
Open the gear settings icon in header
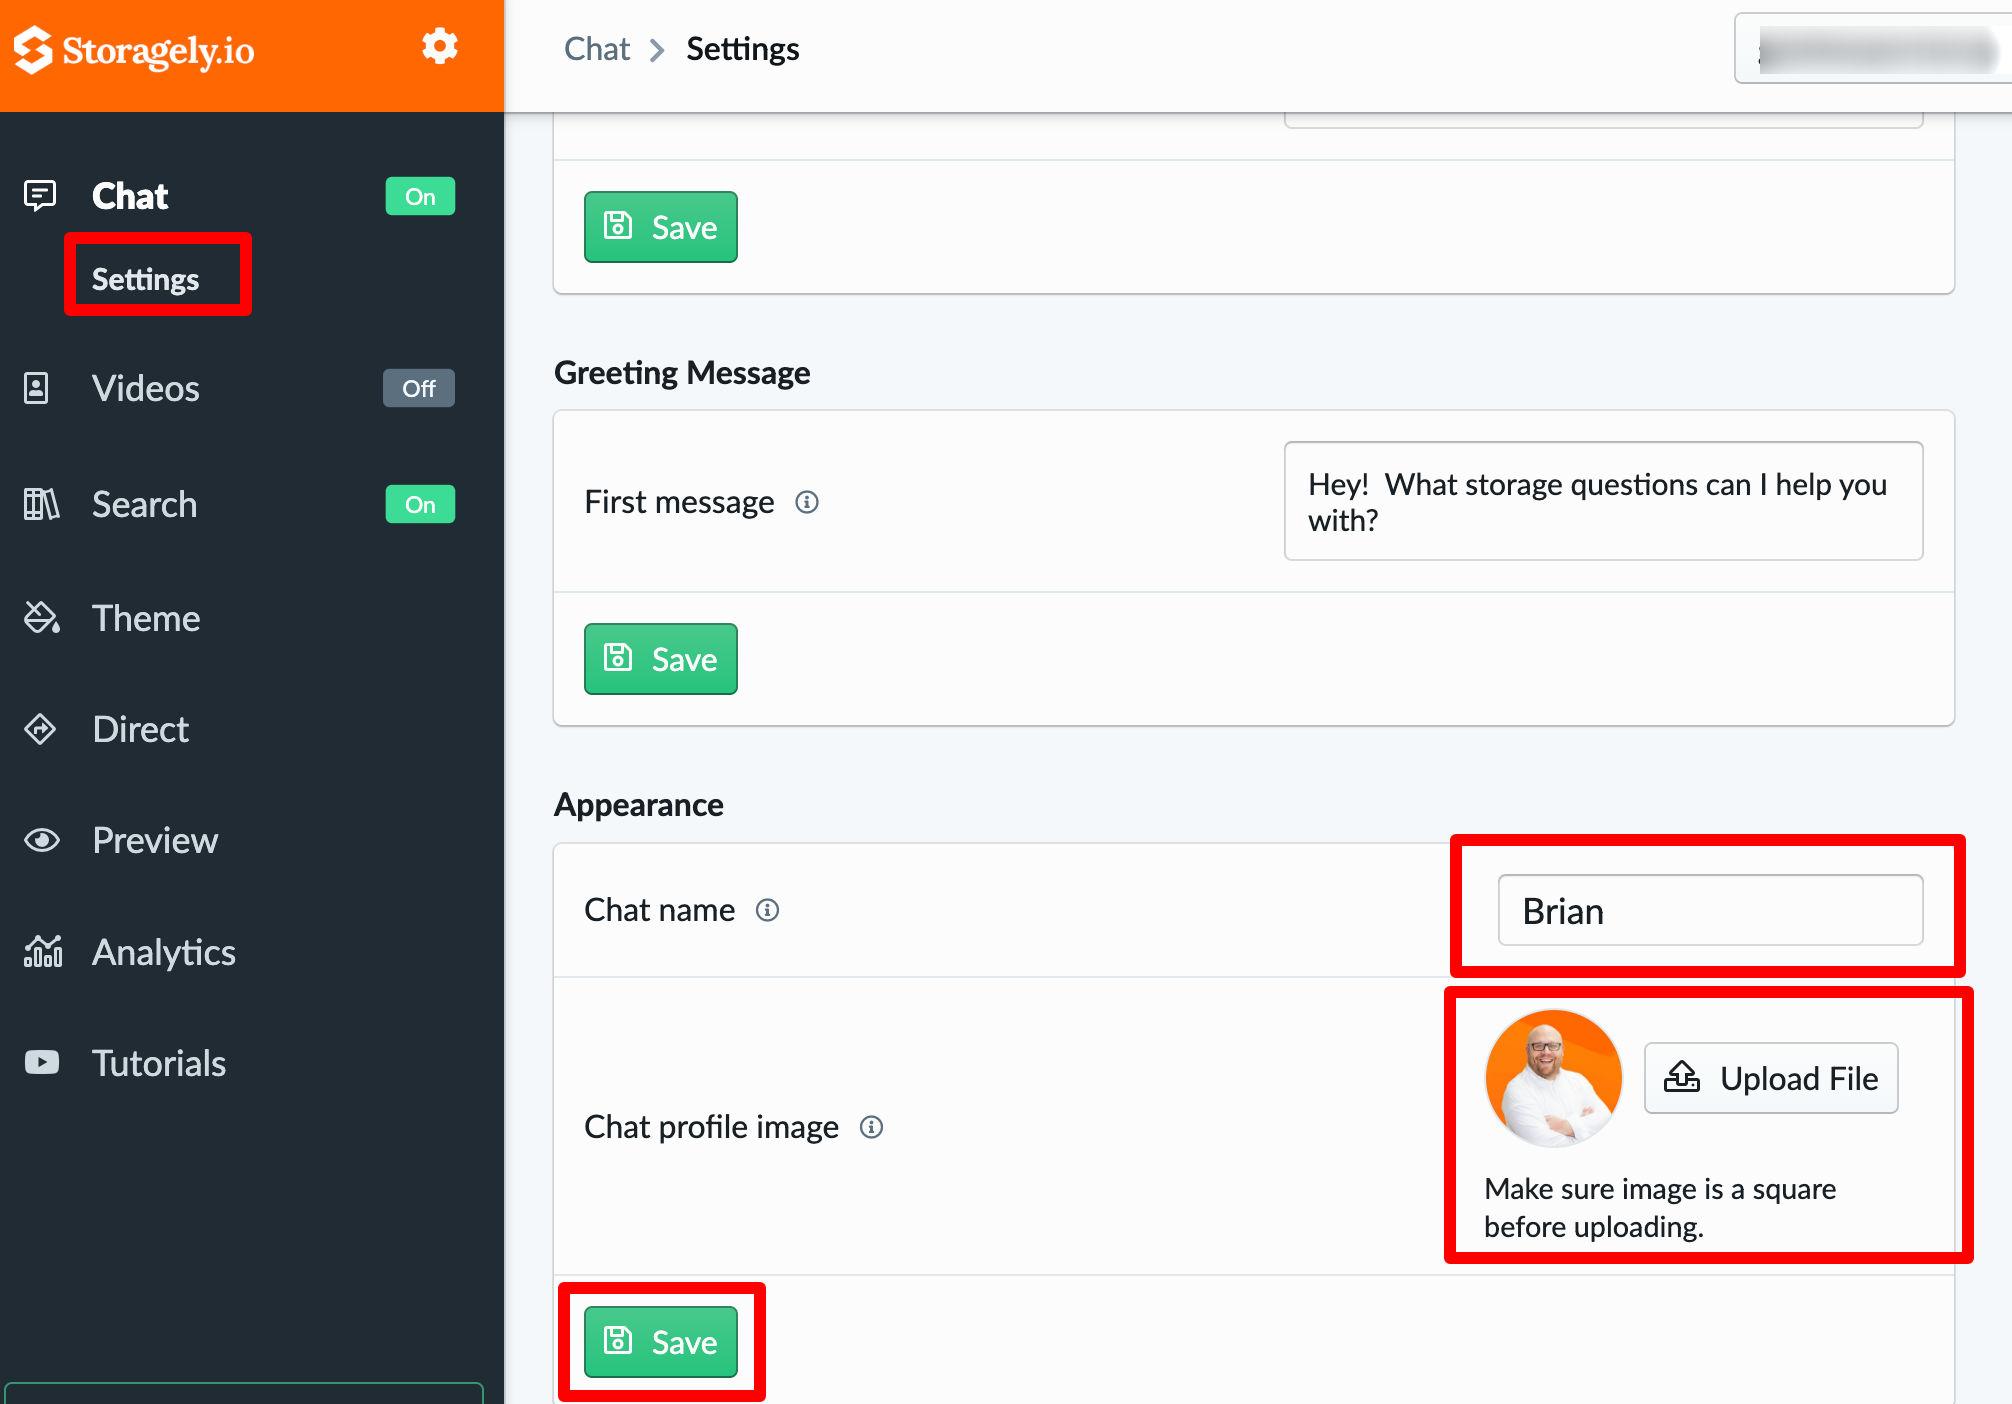(x=439, y=46)
